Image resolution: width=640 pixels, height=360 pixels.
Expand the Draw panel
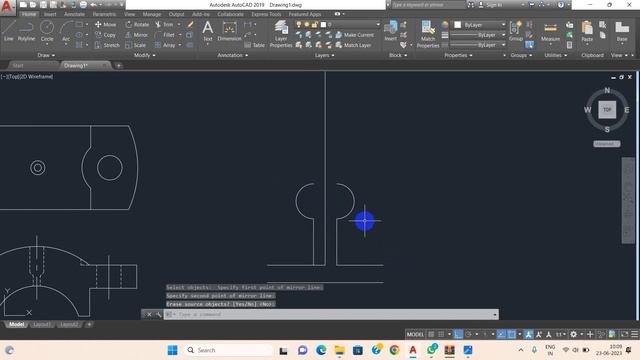tap(46, 55)
